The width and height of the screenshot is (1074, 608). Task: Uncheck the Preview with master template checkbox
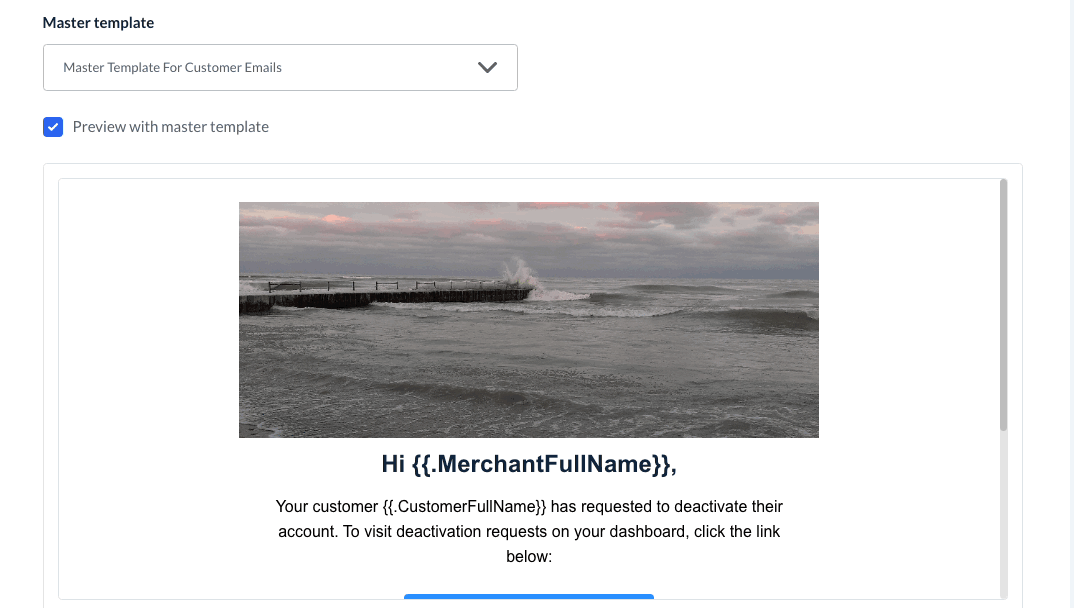(53, 127)
